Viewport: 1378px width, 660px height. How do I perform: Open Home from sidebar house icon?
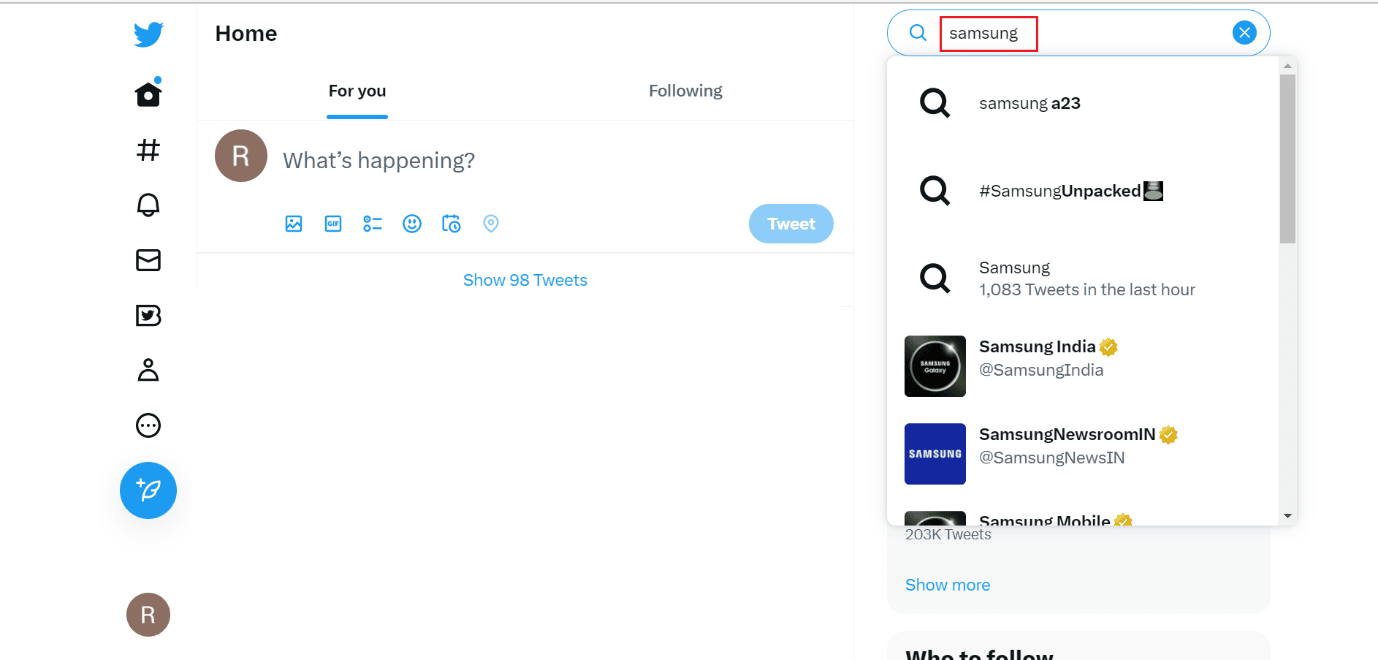click(x=148, y=94)
